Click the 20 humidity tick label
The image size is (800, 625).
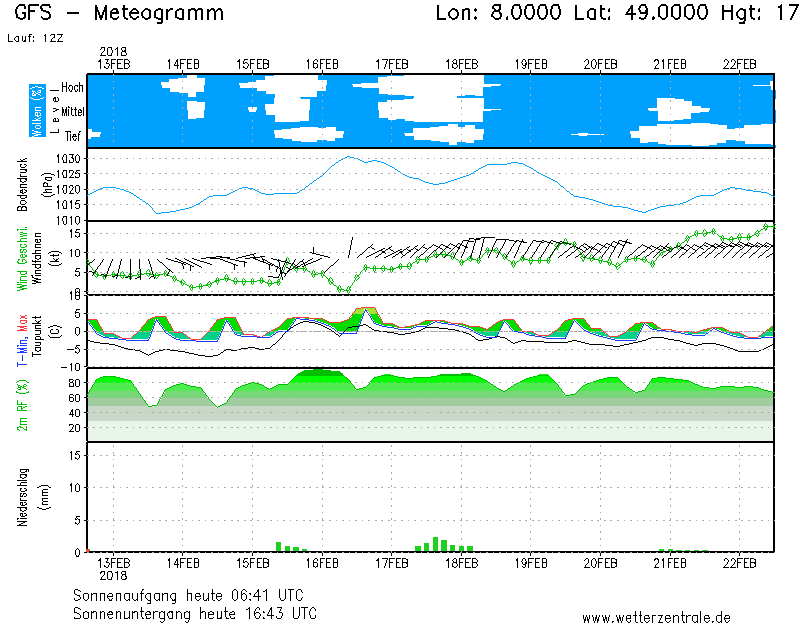pos(74,428)
